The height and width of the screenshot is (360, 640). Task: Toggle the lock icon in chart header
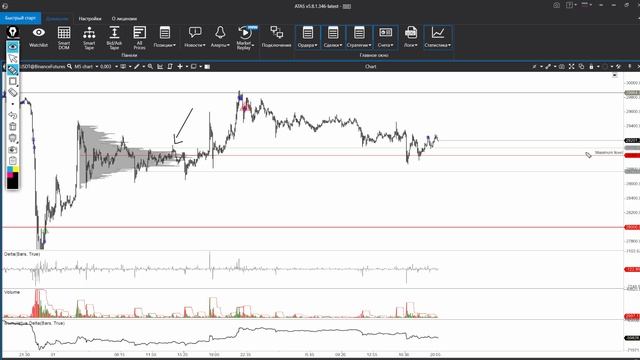(591, 67)
